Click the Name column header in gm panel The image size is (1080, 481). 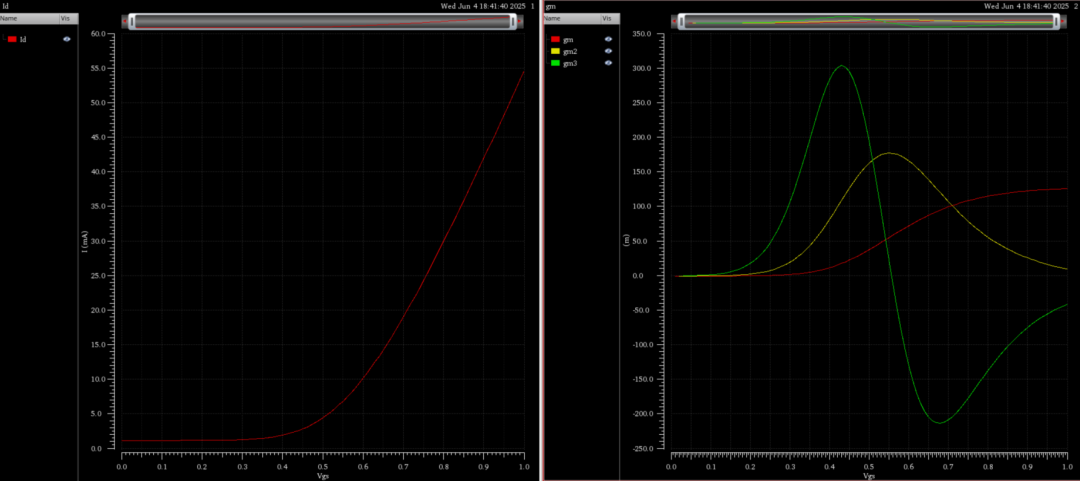point(572,19)
